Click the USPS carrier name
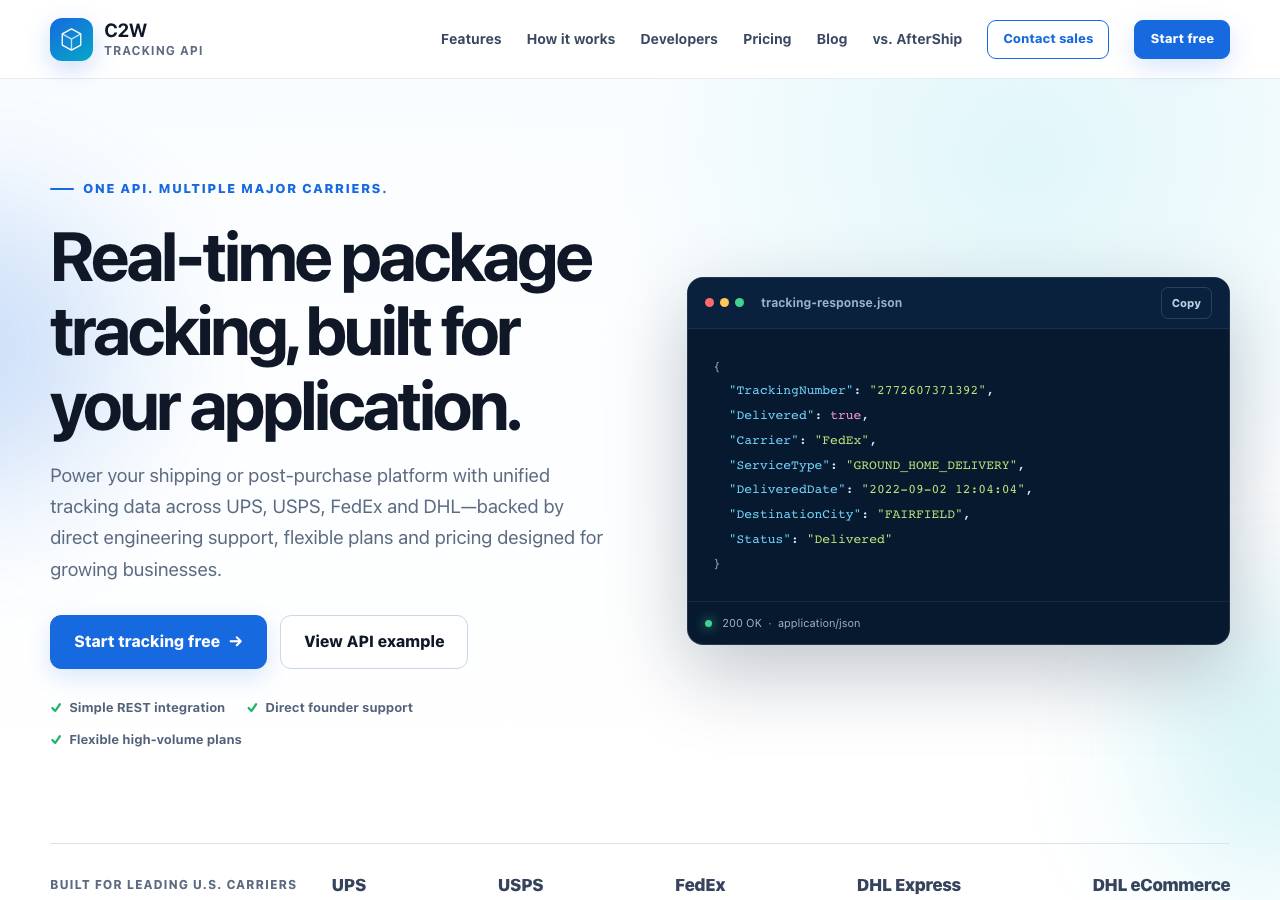 [x=521, y=885]
